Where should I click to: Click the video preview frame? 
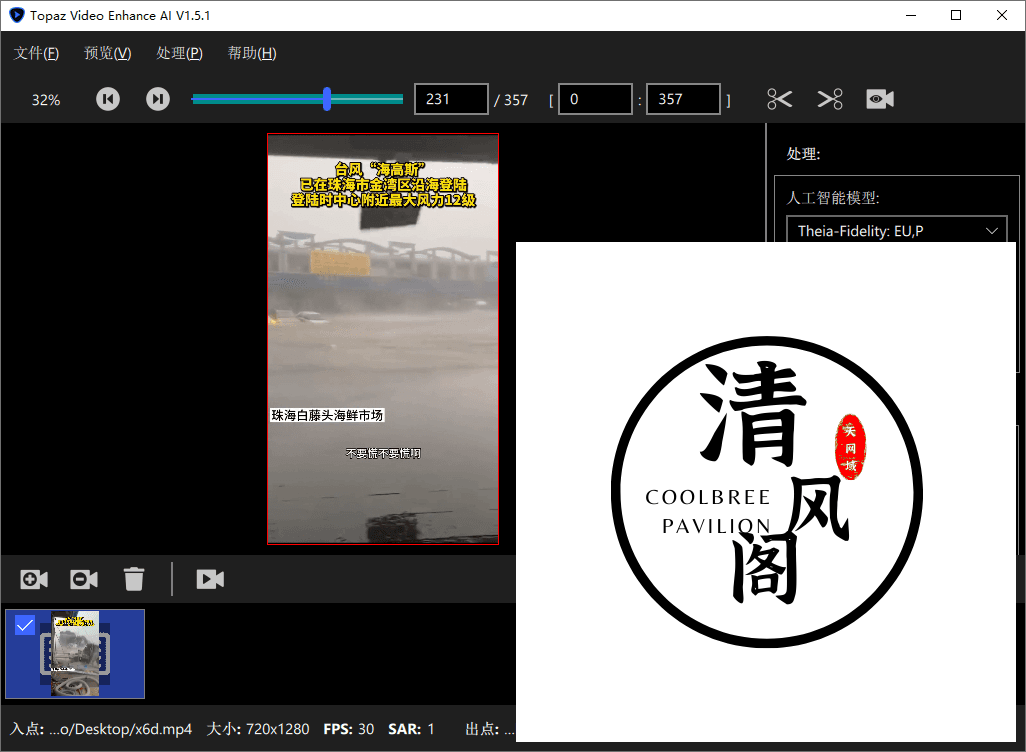click(383, 339)
